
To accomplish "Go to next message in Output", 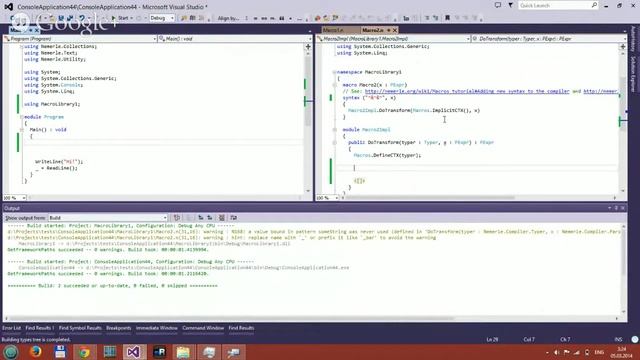I will 210,218.
